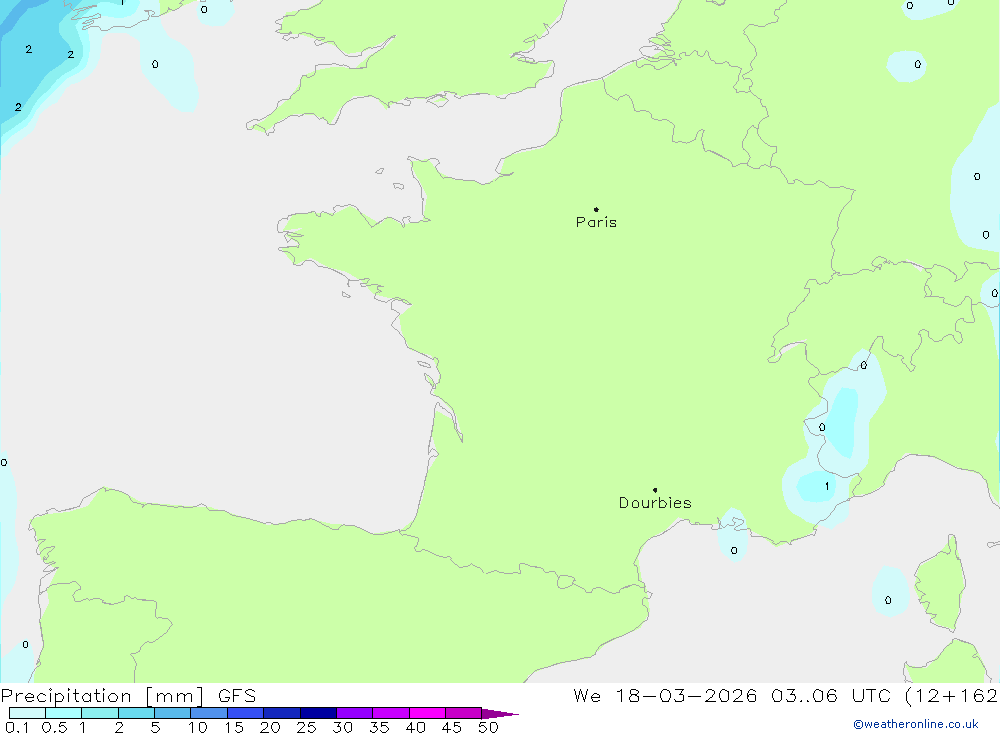Click the forecast date 'We 18-03-2026' text
This screenshot has height=733, width=1000.
665,696
